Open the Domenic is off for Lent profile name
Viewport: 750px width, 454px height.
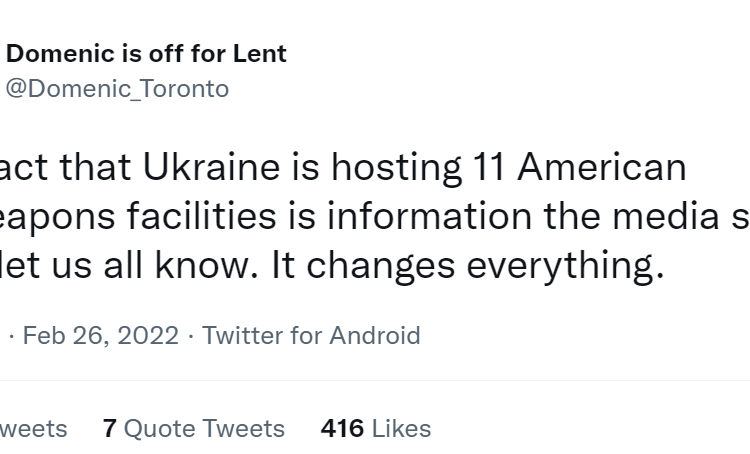coord(146,53)
